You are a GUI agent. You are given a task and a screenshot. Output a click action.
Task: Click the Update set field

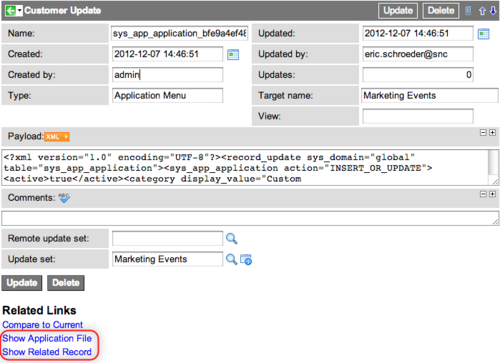click(167, 259)
